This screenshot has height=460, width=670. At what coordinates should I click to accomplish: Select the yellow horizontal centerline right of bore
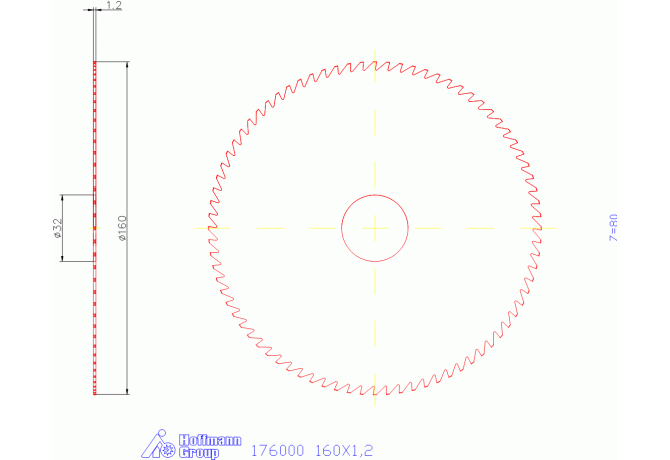click(x=470, y=228)
